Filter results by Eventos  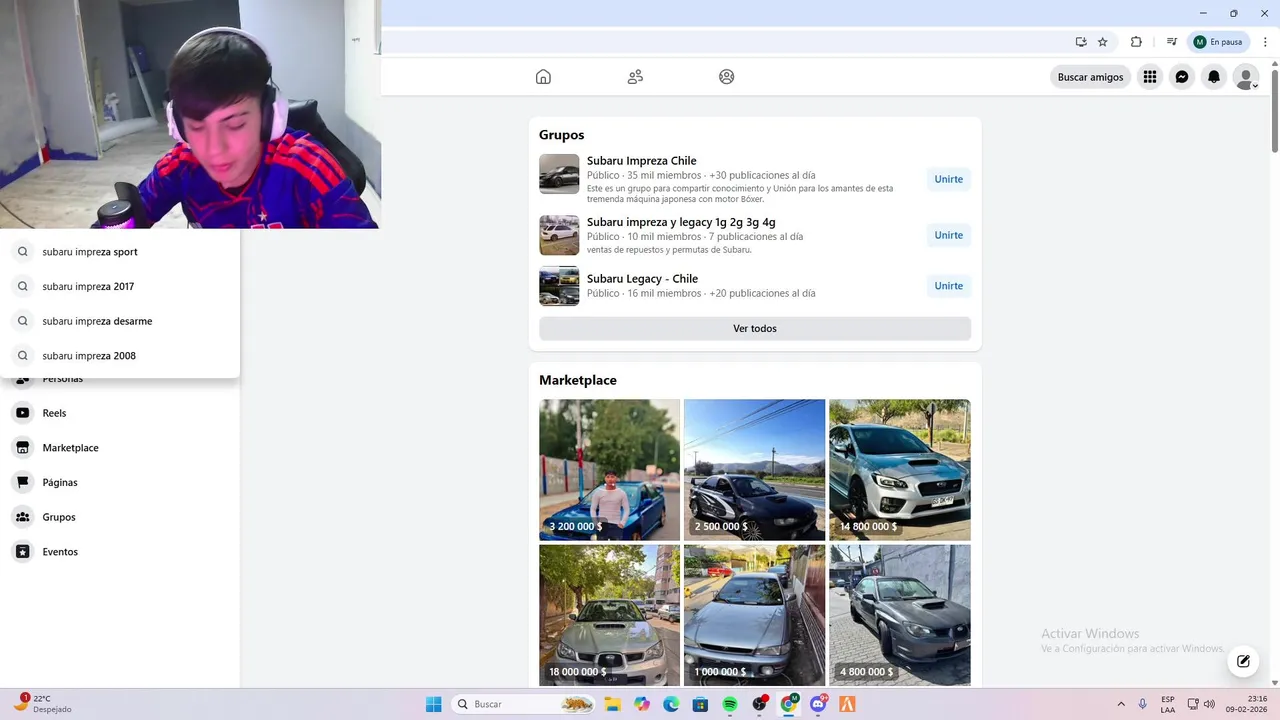[x=120, y=552]
